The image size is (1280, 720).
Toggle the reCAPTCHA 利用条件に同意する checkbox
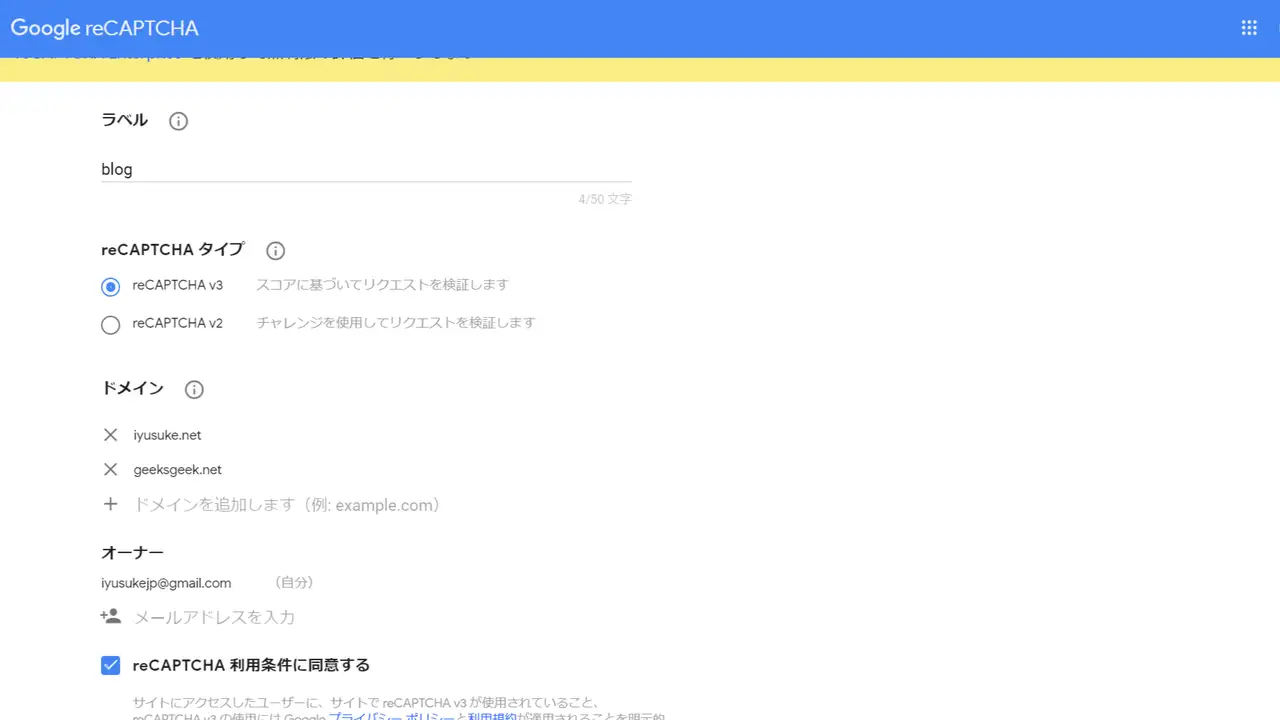[111, 666]
